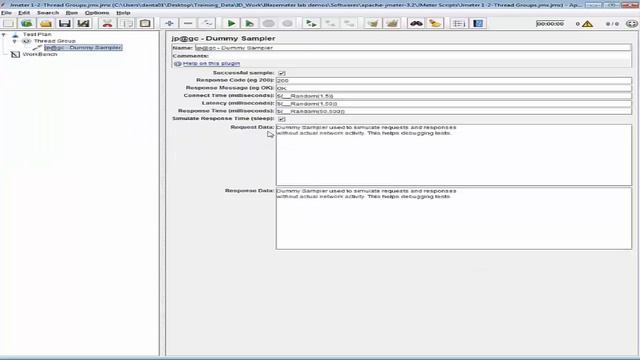Image resolution: width=640 pixels, height=360 pixels.
Task: Collapse the Test Plan tree node arrow
Action: pos(4,35)
